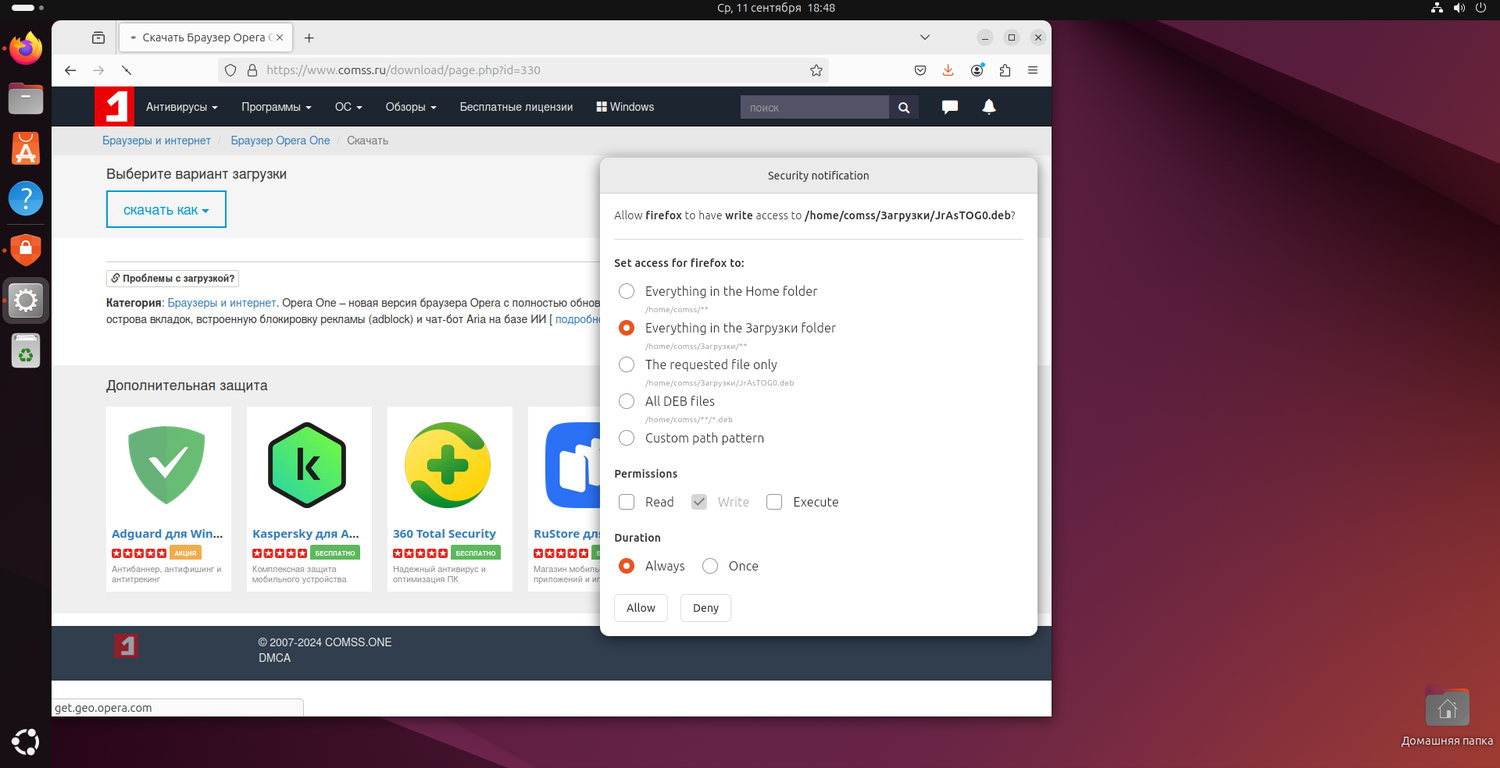The height and width of the screenshot is (768, 1500).
Task: Open the Windows item in the site menu
Action: pos(625,107)
